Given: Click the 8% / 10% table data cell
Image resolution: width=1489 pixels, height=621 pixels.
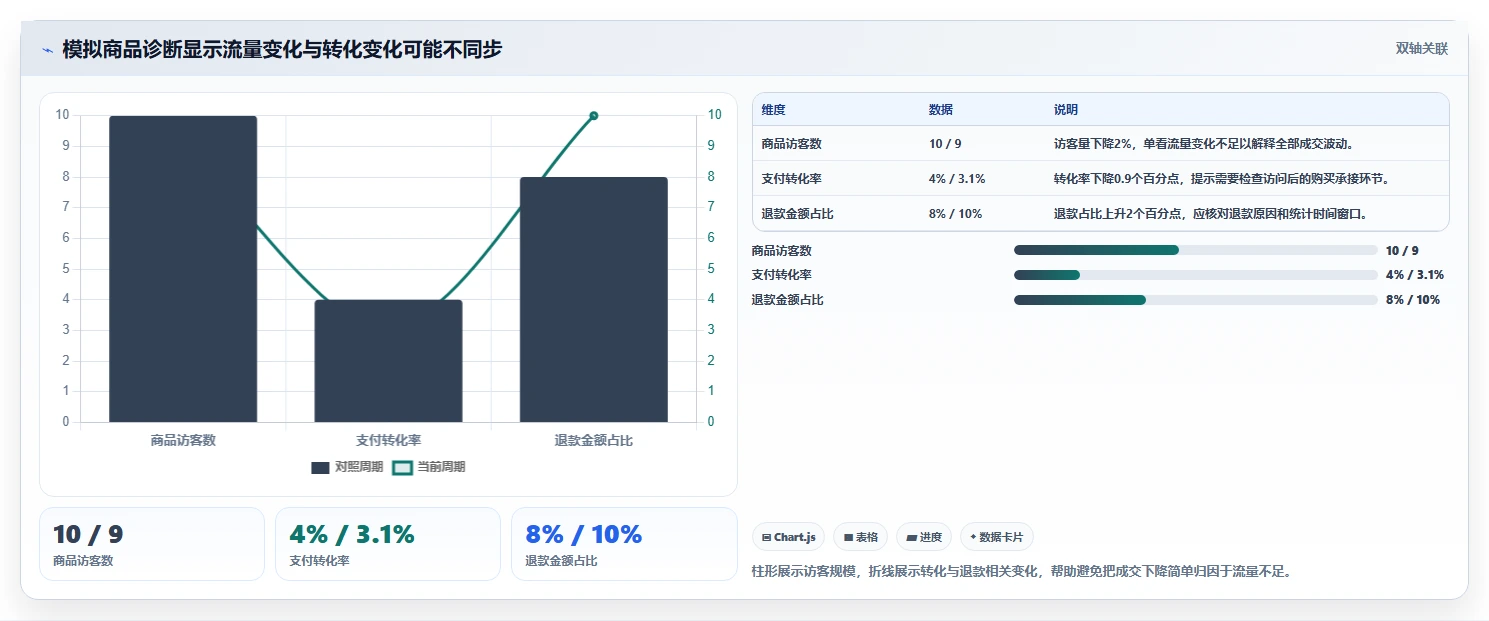Looking at the screenshot, I should tap(955, 214).
